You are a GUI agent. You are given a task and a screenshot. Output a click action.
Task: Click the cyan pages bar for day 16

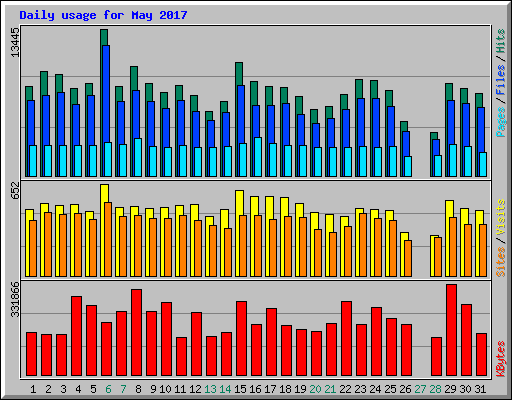click(x=258, y=157)
